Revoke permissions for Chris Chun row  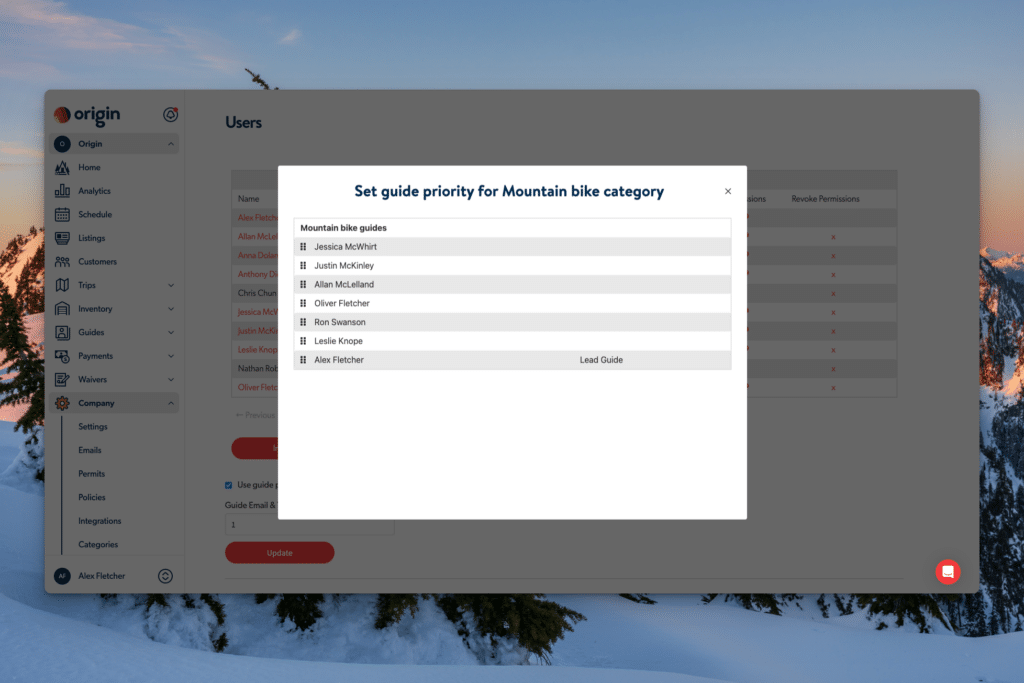pyautogui.click(x=833, y=294)
